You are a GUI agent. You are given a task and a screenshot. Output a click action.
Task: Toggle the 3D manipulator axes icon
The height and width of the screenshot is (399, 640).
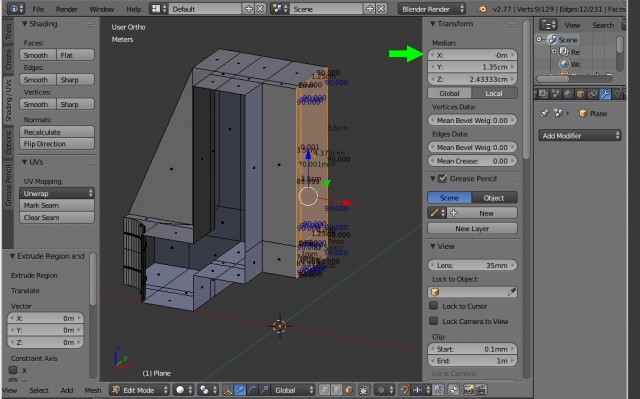(228, 390)
